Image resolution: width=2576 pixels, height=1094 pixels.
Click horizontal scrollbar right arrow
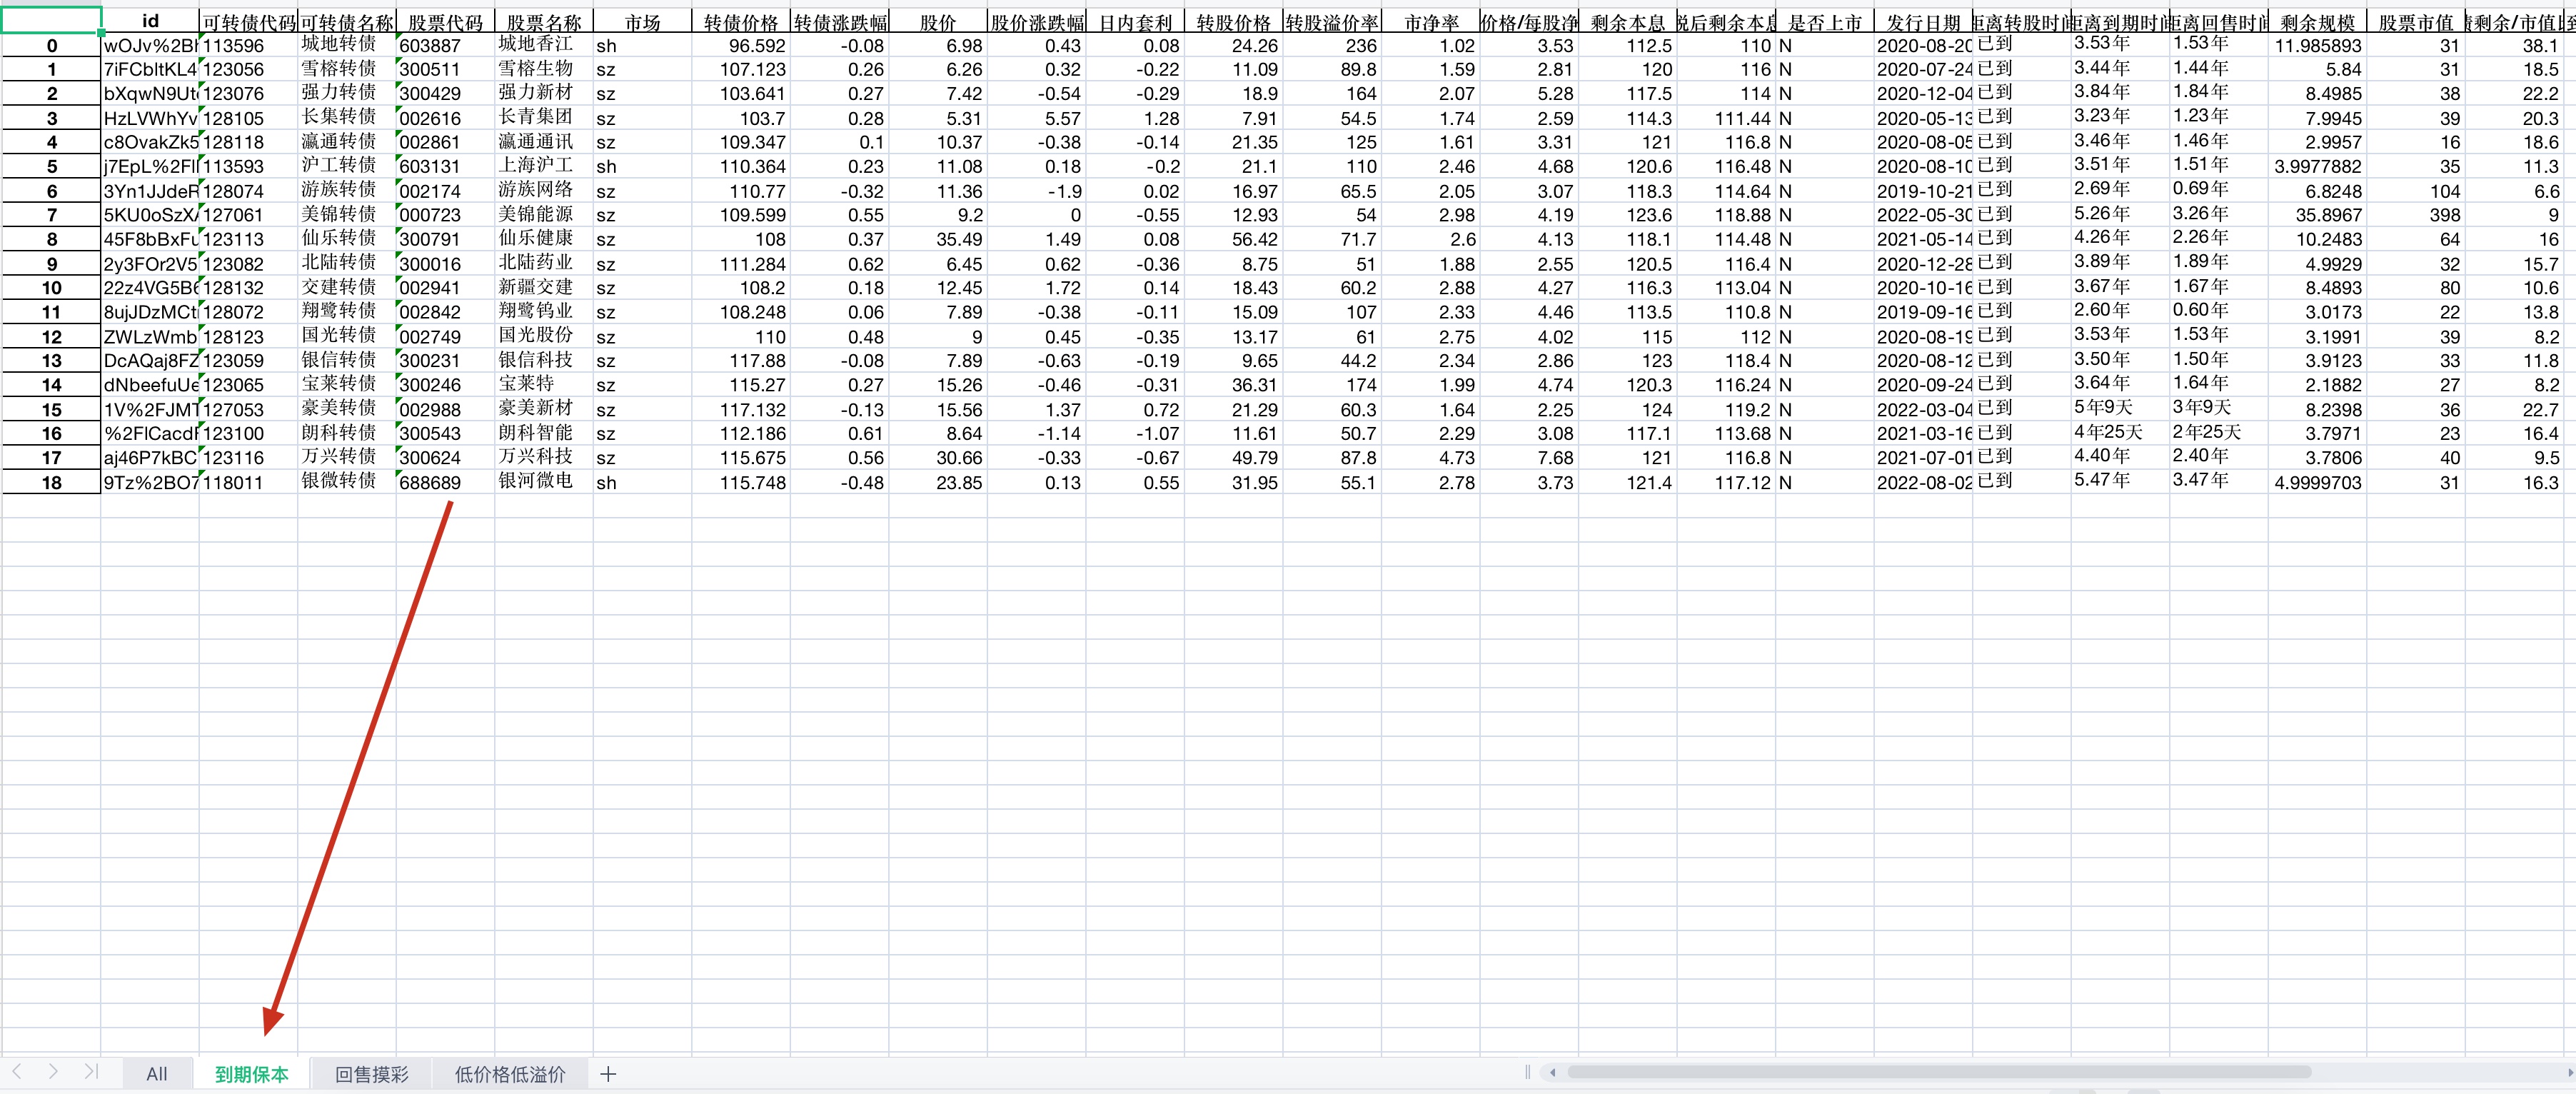click(2570, 1073)
